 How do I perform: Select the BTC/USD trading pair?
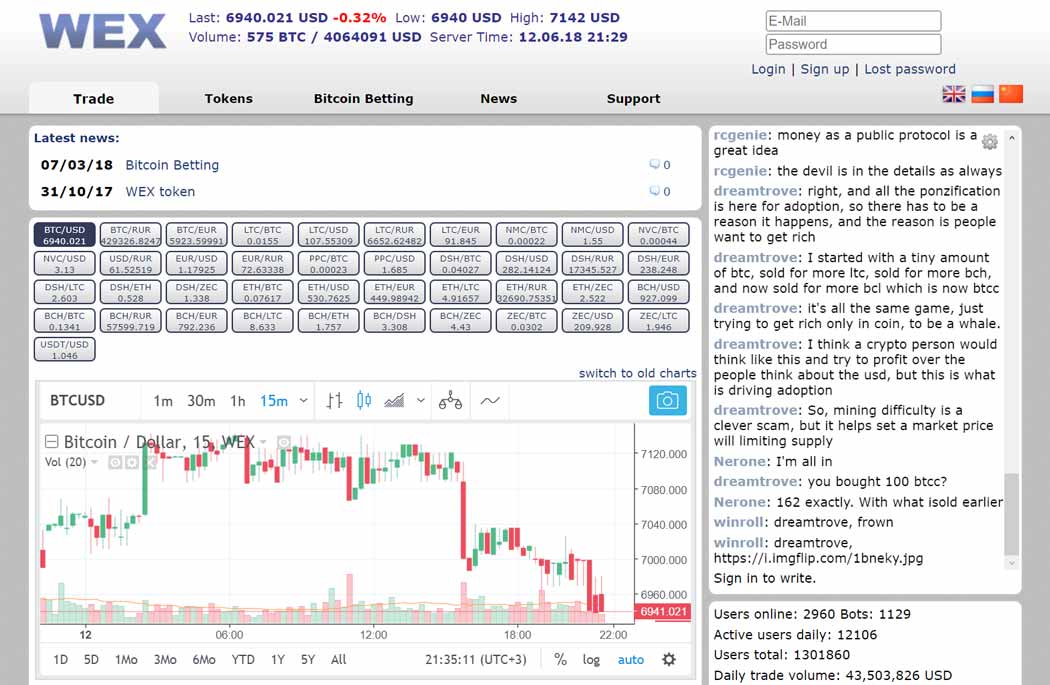tap(64, 235)
